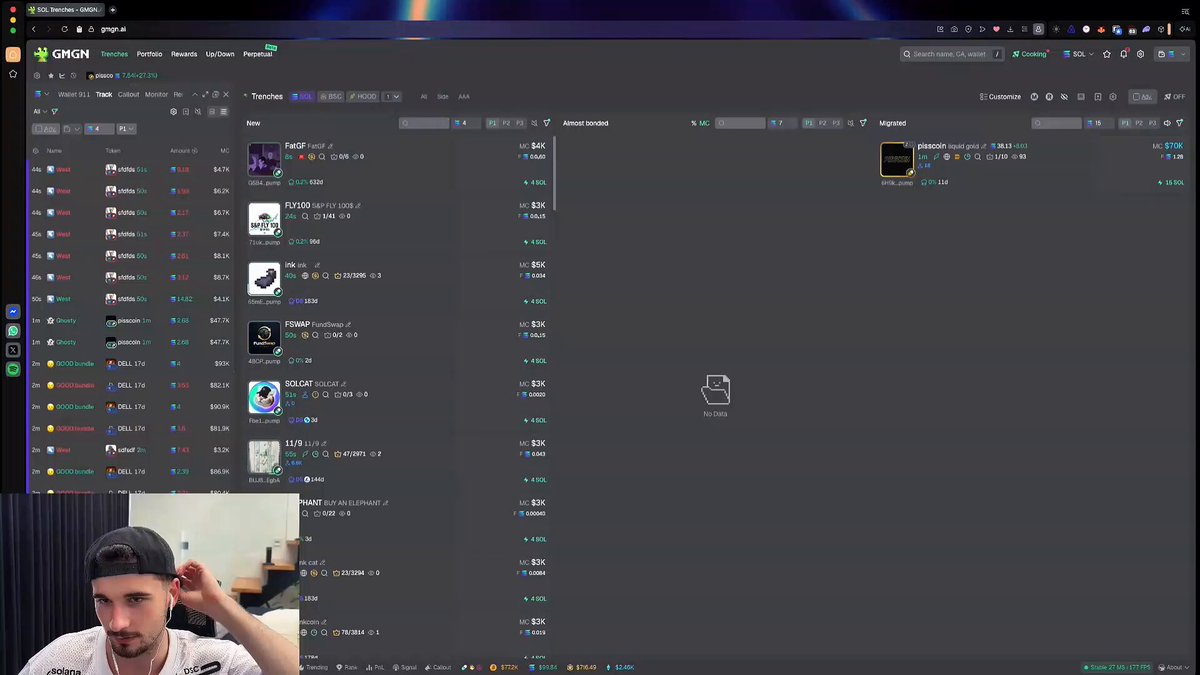Viewport: 1200px width, 675px height.
Task: Open the Portfolio nav tab
Action: pyautogui.click(x=149, y=54)
